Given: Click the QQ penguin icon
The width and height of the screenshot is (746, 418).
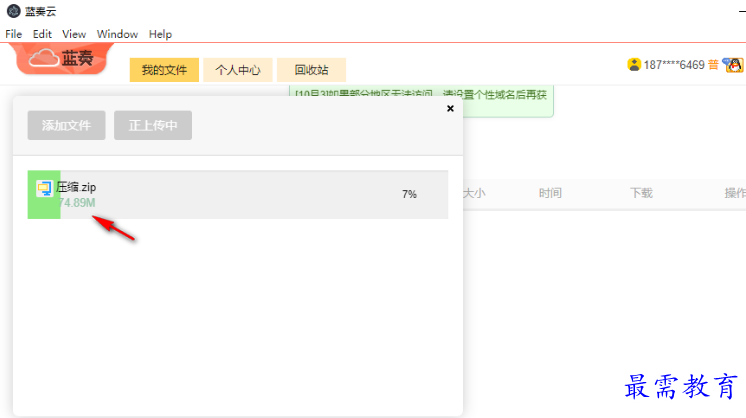Looking at the screenshot, I should [733, 65].
